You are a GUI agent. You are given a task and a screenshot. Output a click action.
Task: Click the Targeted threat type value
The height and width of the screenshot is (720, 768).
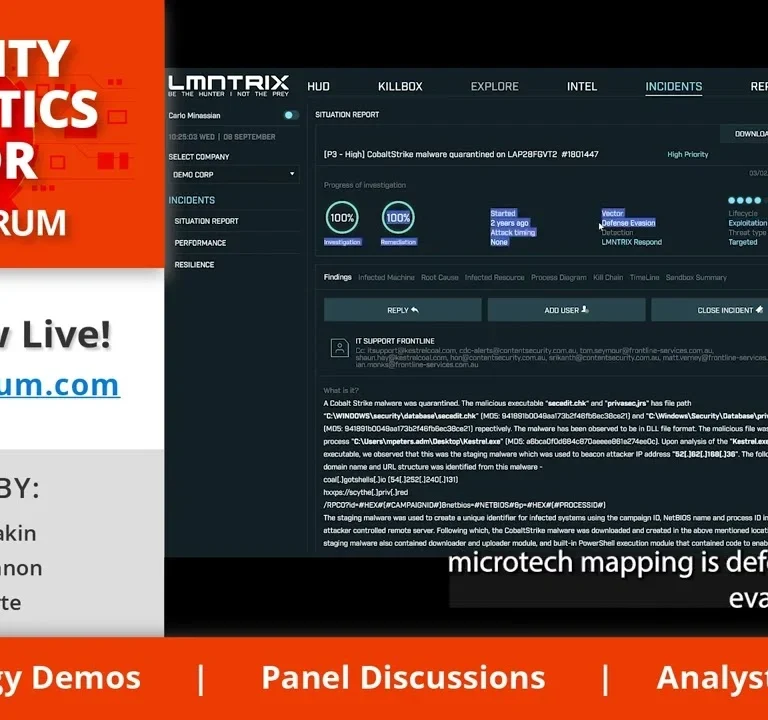pyautogui.click(x=743, y=242)
